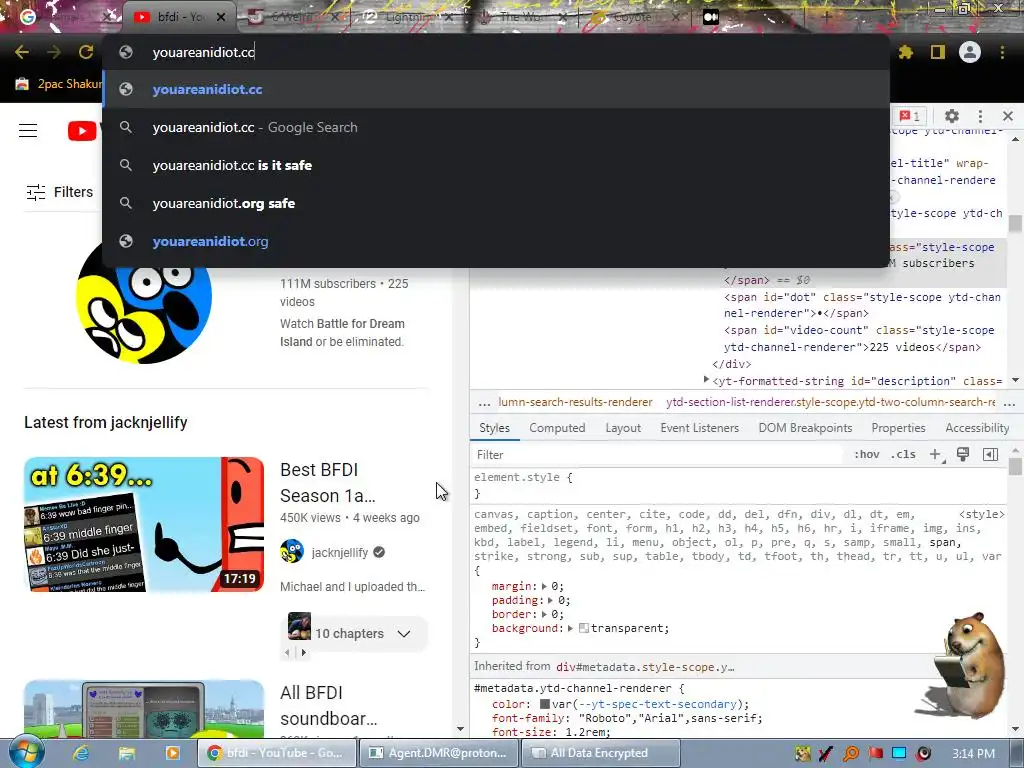Open the 'at 6:39' video thumbnail
Viewport: 1024px width, 768px height.
coord(144,524)
